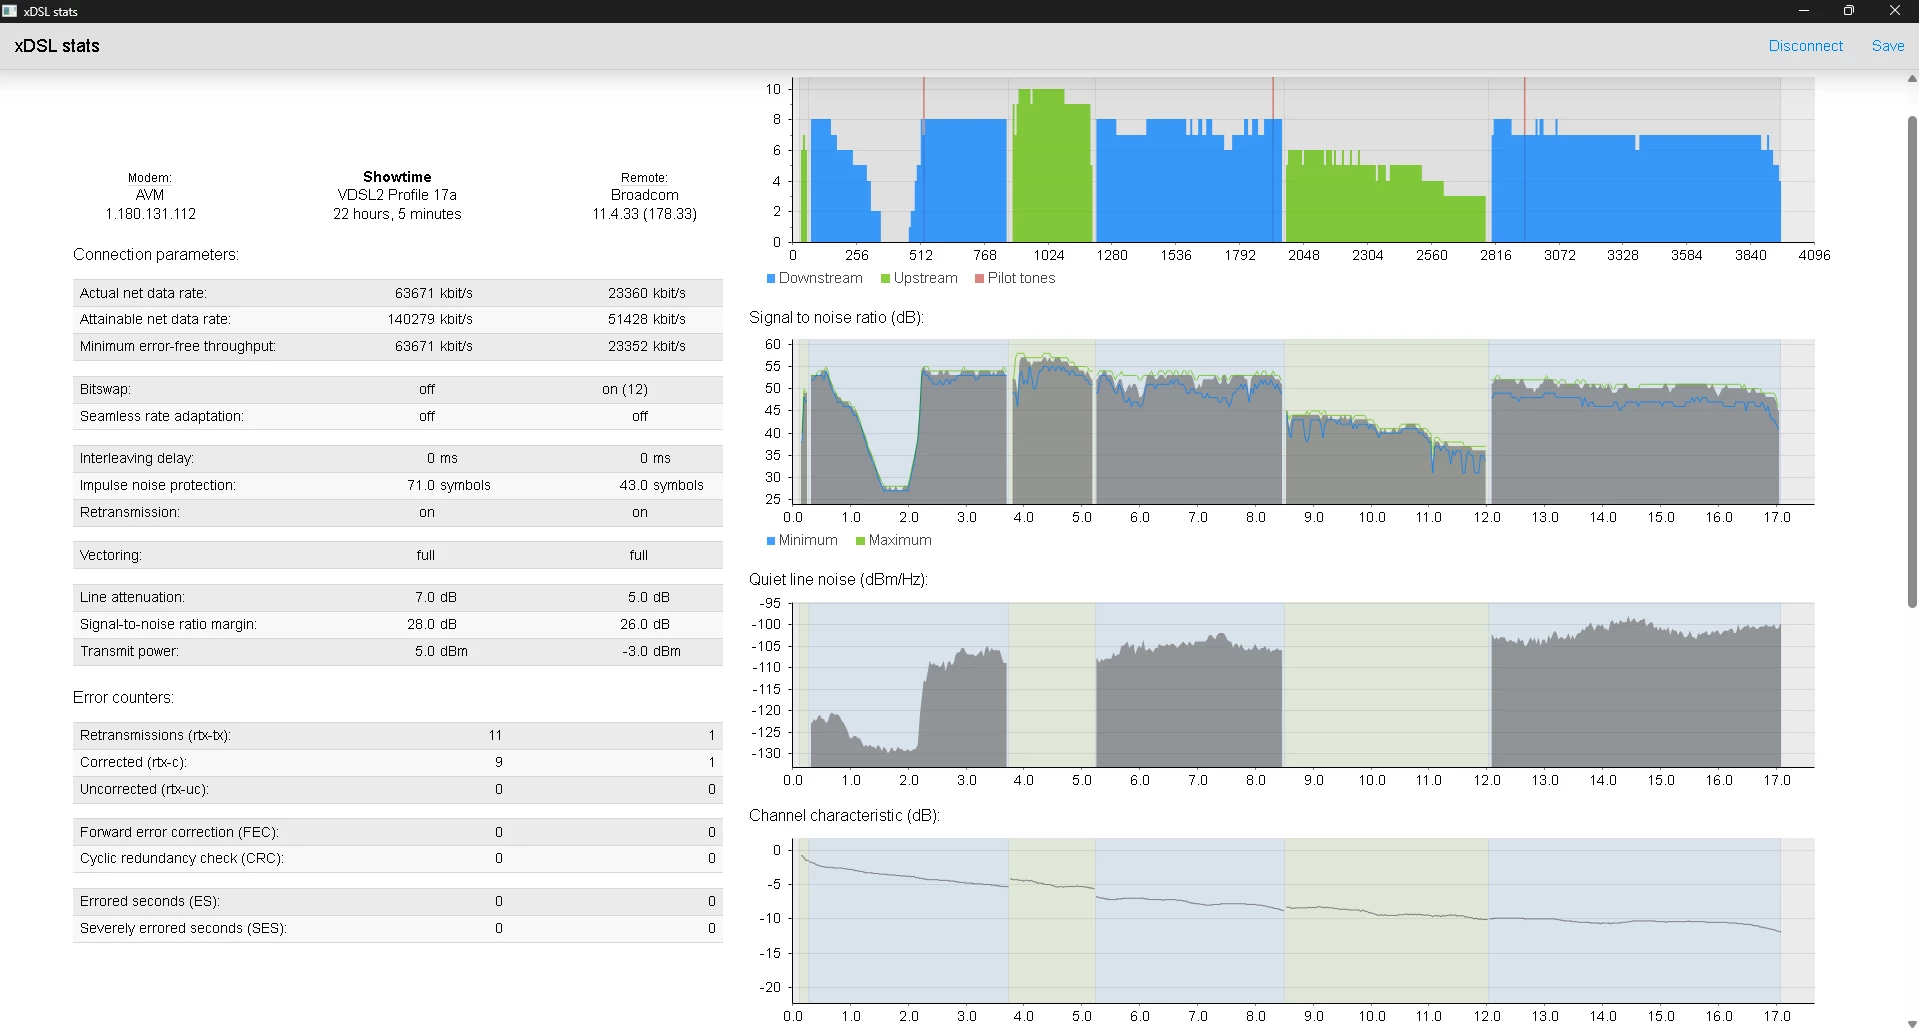Click the blue Downstream legend swatch
Image resolution: width=1919 pixels, height=1030 pixels.
[x=771, y=279]
